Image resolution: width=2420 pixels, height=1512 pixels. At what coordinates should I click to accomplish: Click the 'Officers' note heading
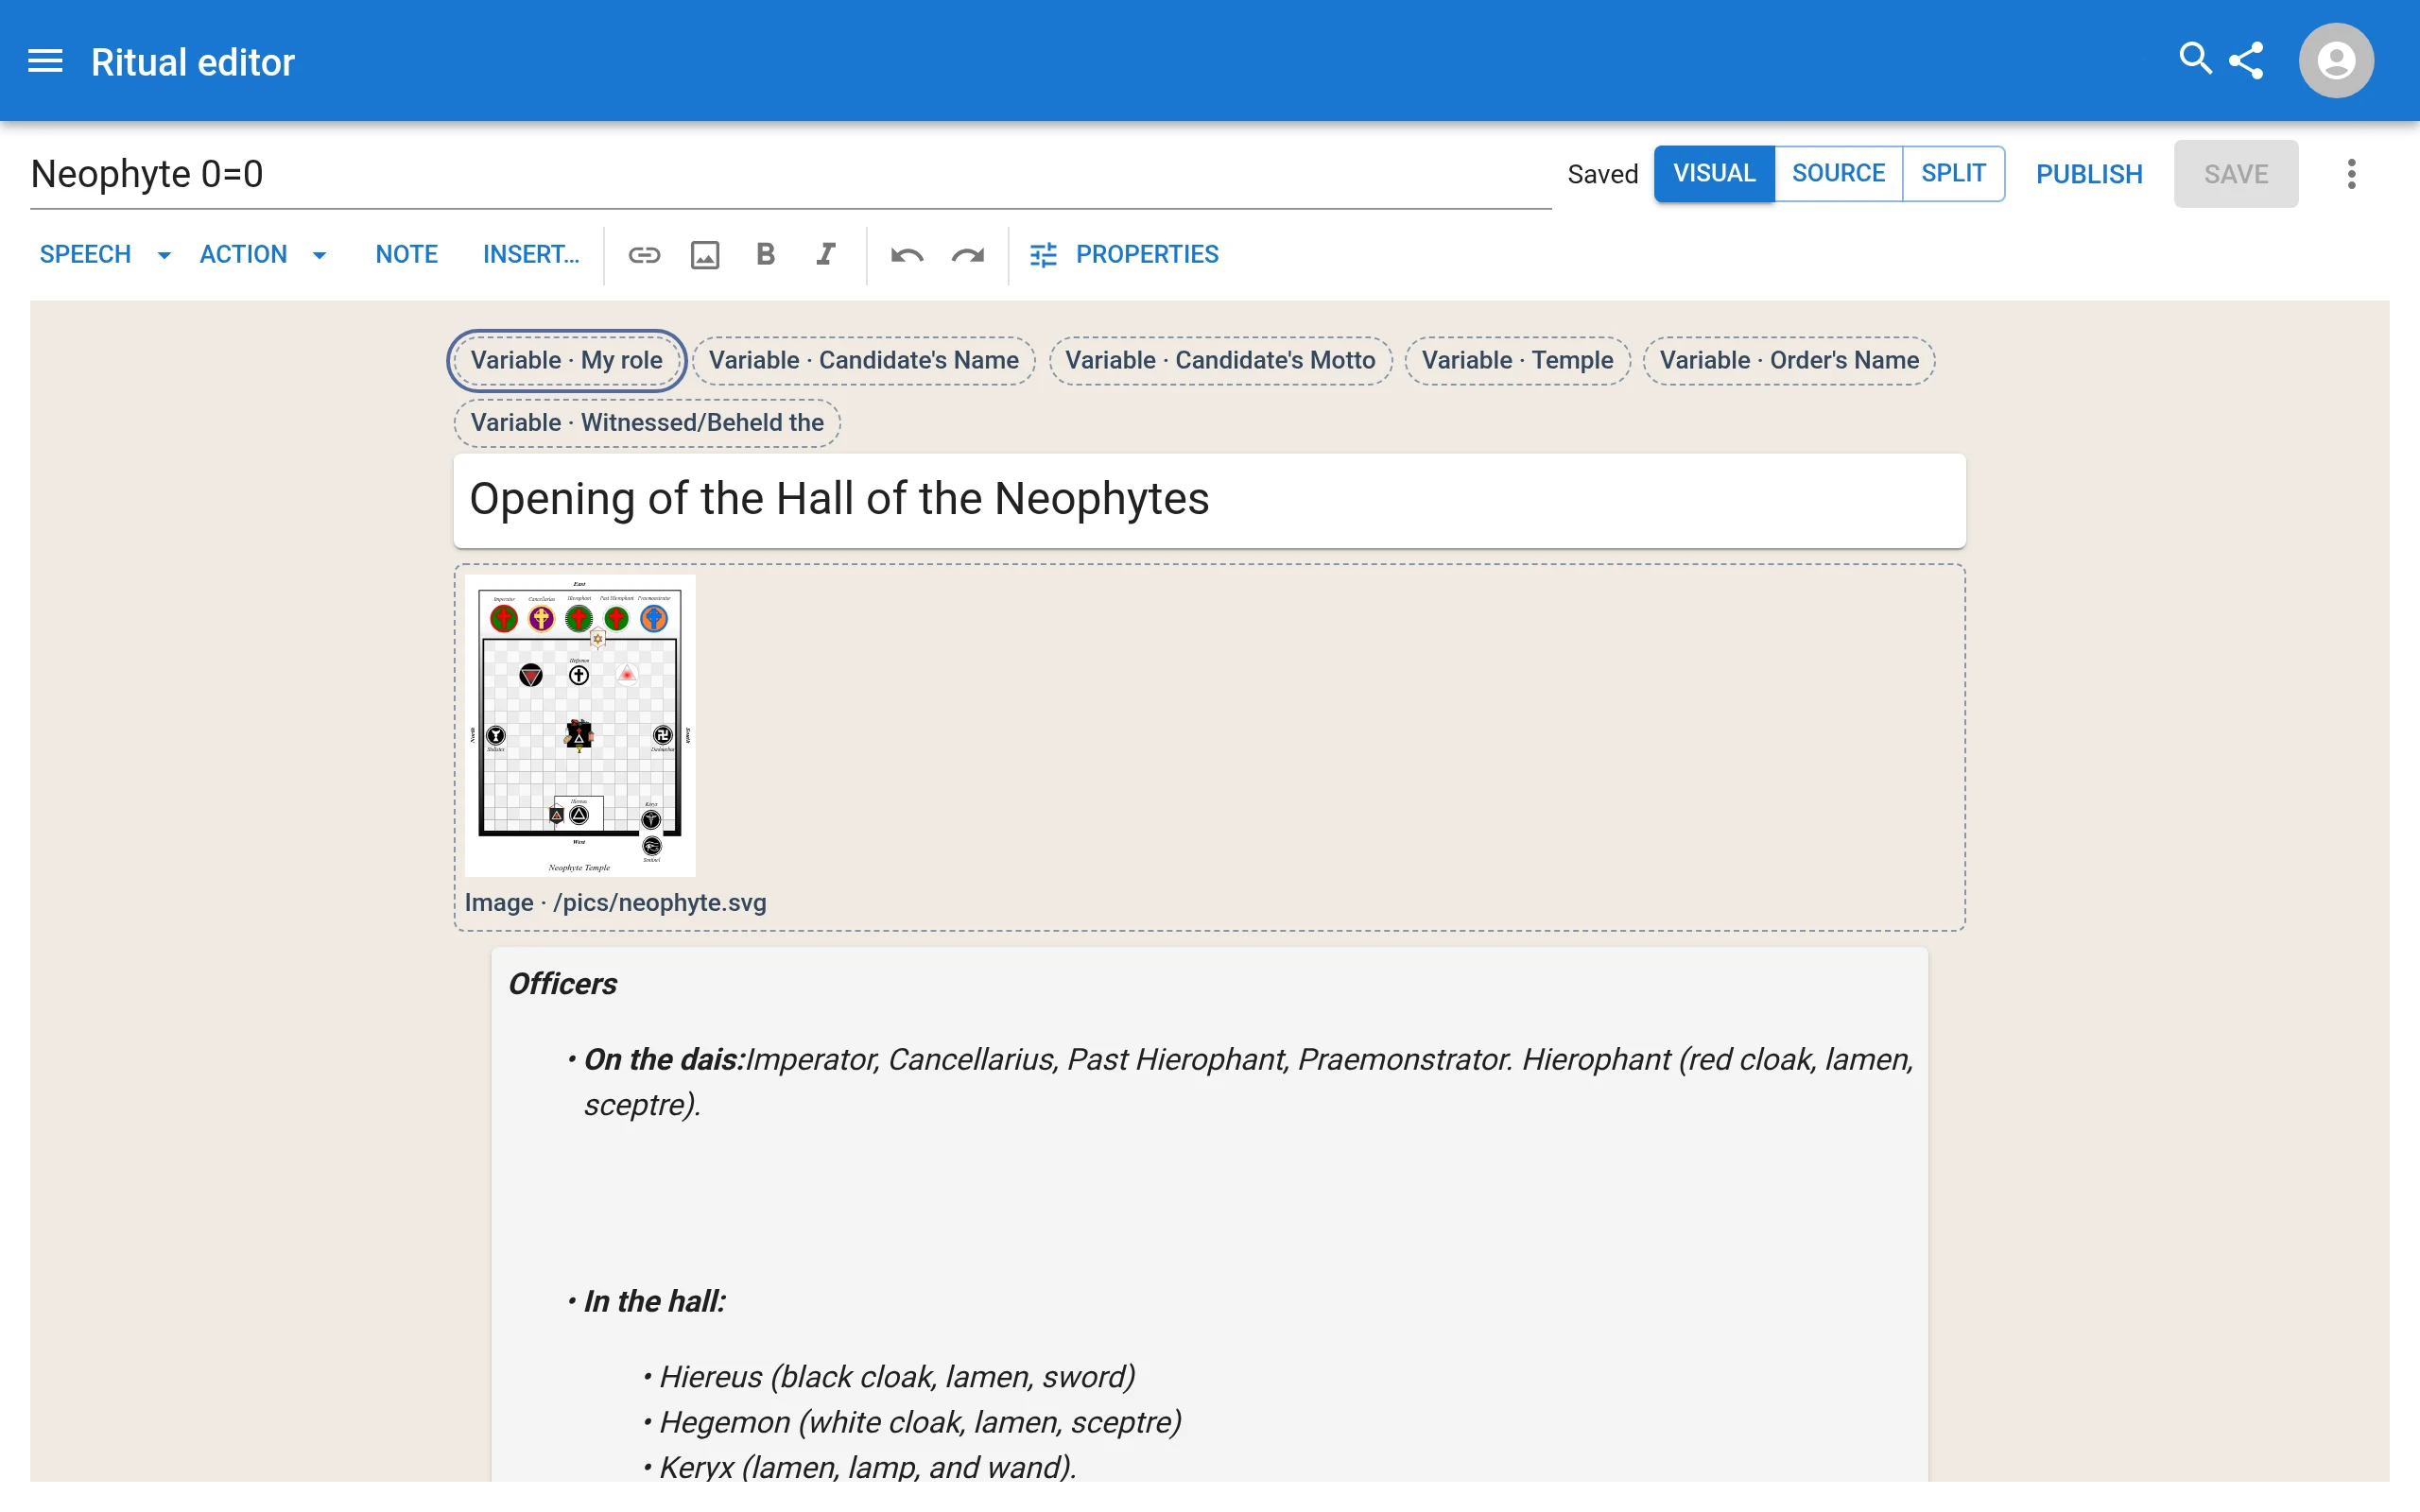(x=563, y=984)
